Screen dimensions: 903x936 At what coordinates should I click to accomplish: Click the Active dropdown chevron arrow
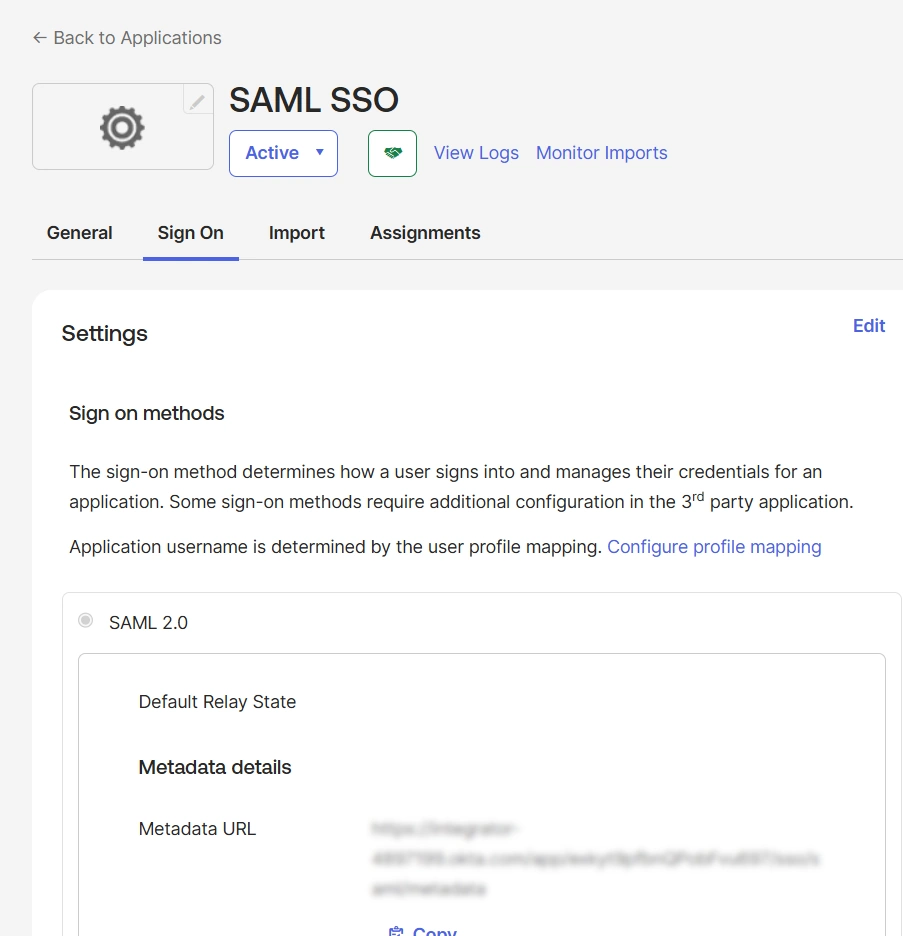tap(321, 153)
